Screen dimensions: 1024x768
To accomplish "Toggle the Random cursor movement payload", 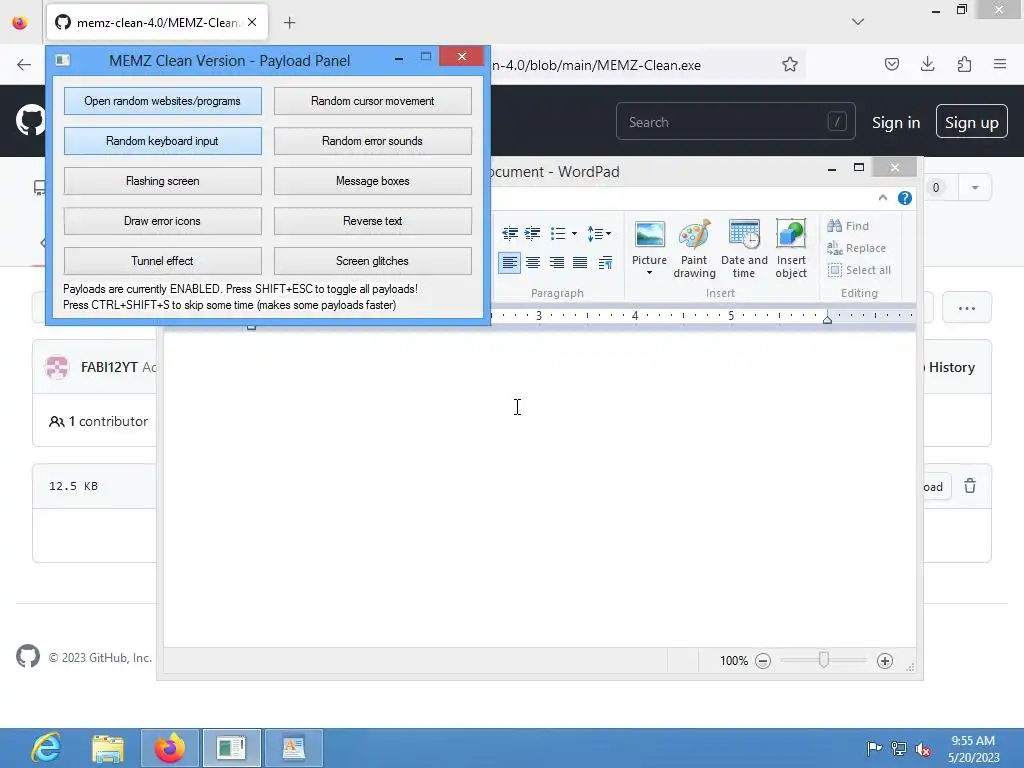I will [x=372, y=101].
